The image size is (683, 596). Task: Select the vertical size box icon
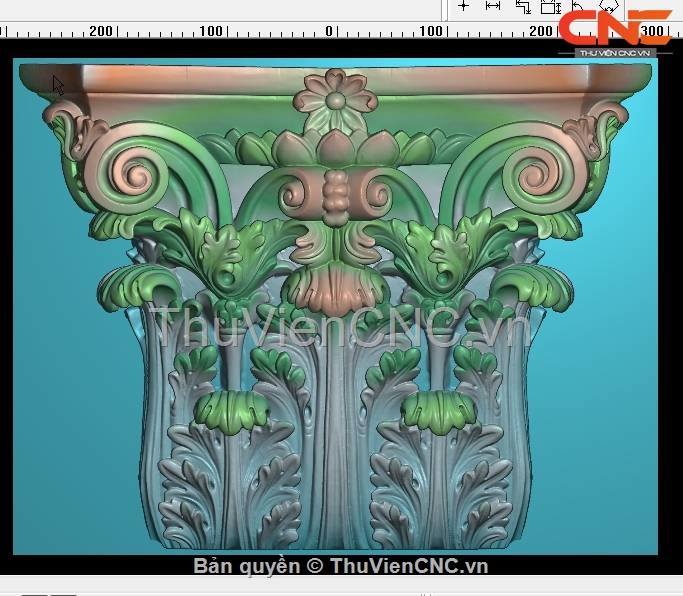tap(550, 7)
